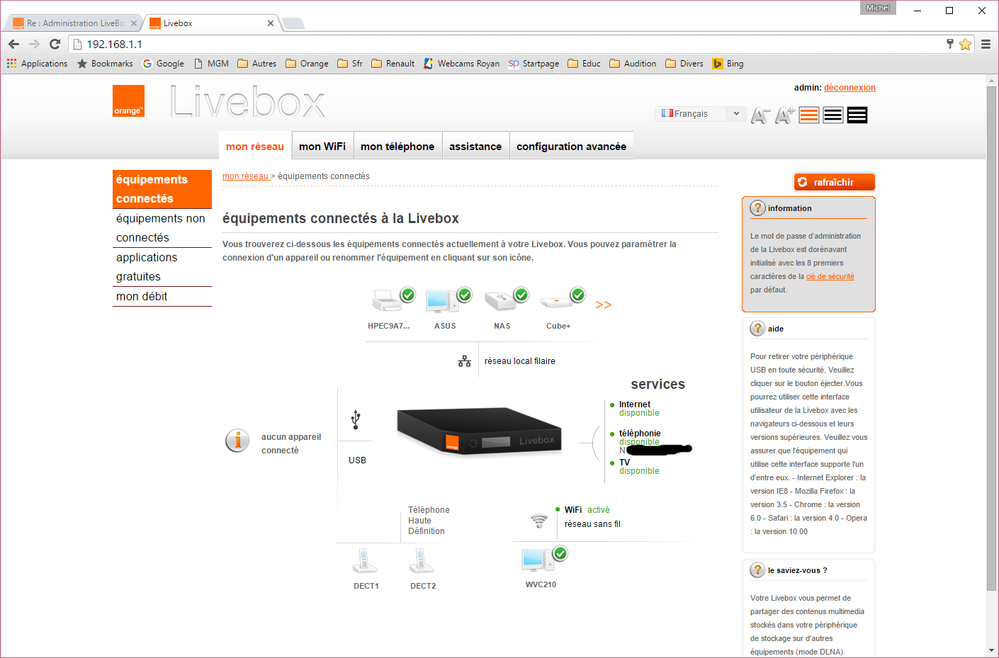Screen dimensions: 999x658
Task: Open the Chrome menu hamburger icon
Action: pyautogui.click(x=986, y=44)
